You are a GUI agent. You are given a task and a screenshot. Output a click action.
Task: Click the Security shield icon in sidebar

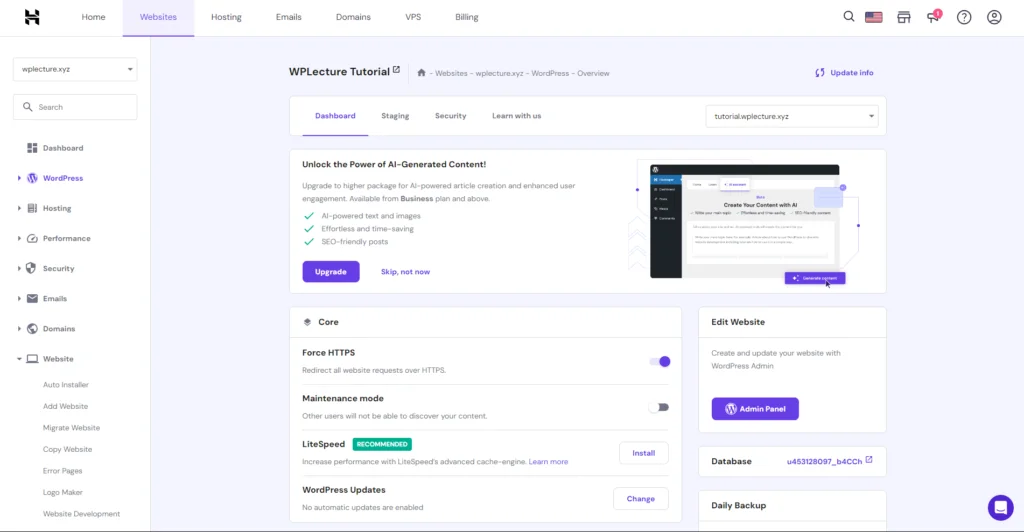[31, 268]
